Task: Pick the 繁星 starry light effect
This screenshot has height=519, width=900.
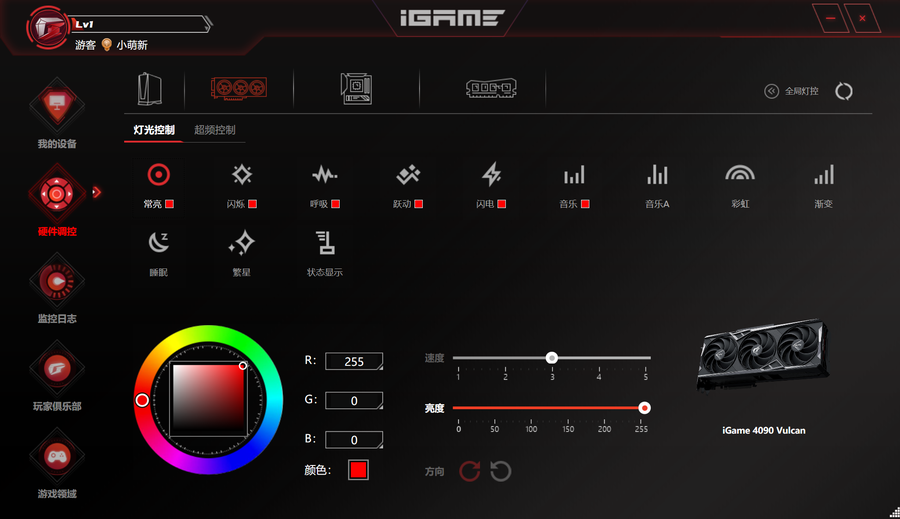Action: tap(241, 243)
